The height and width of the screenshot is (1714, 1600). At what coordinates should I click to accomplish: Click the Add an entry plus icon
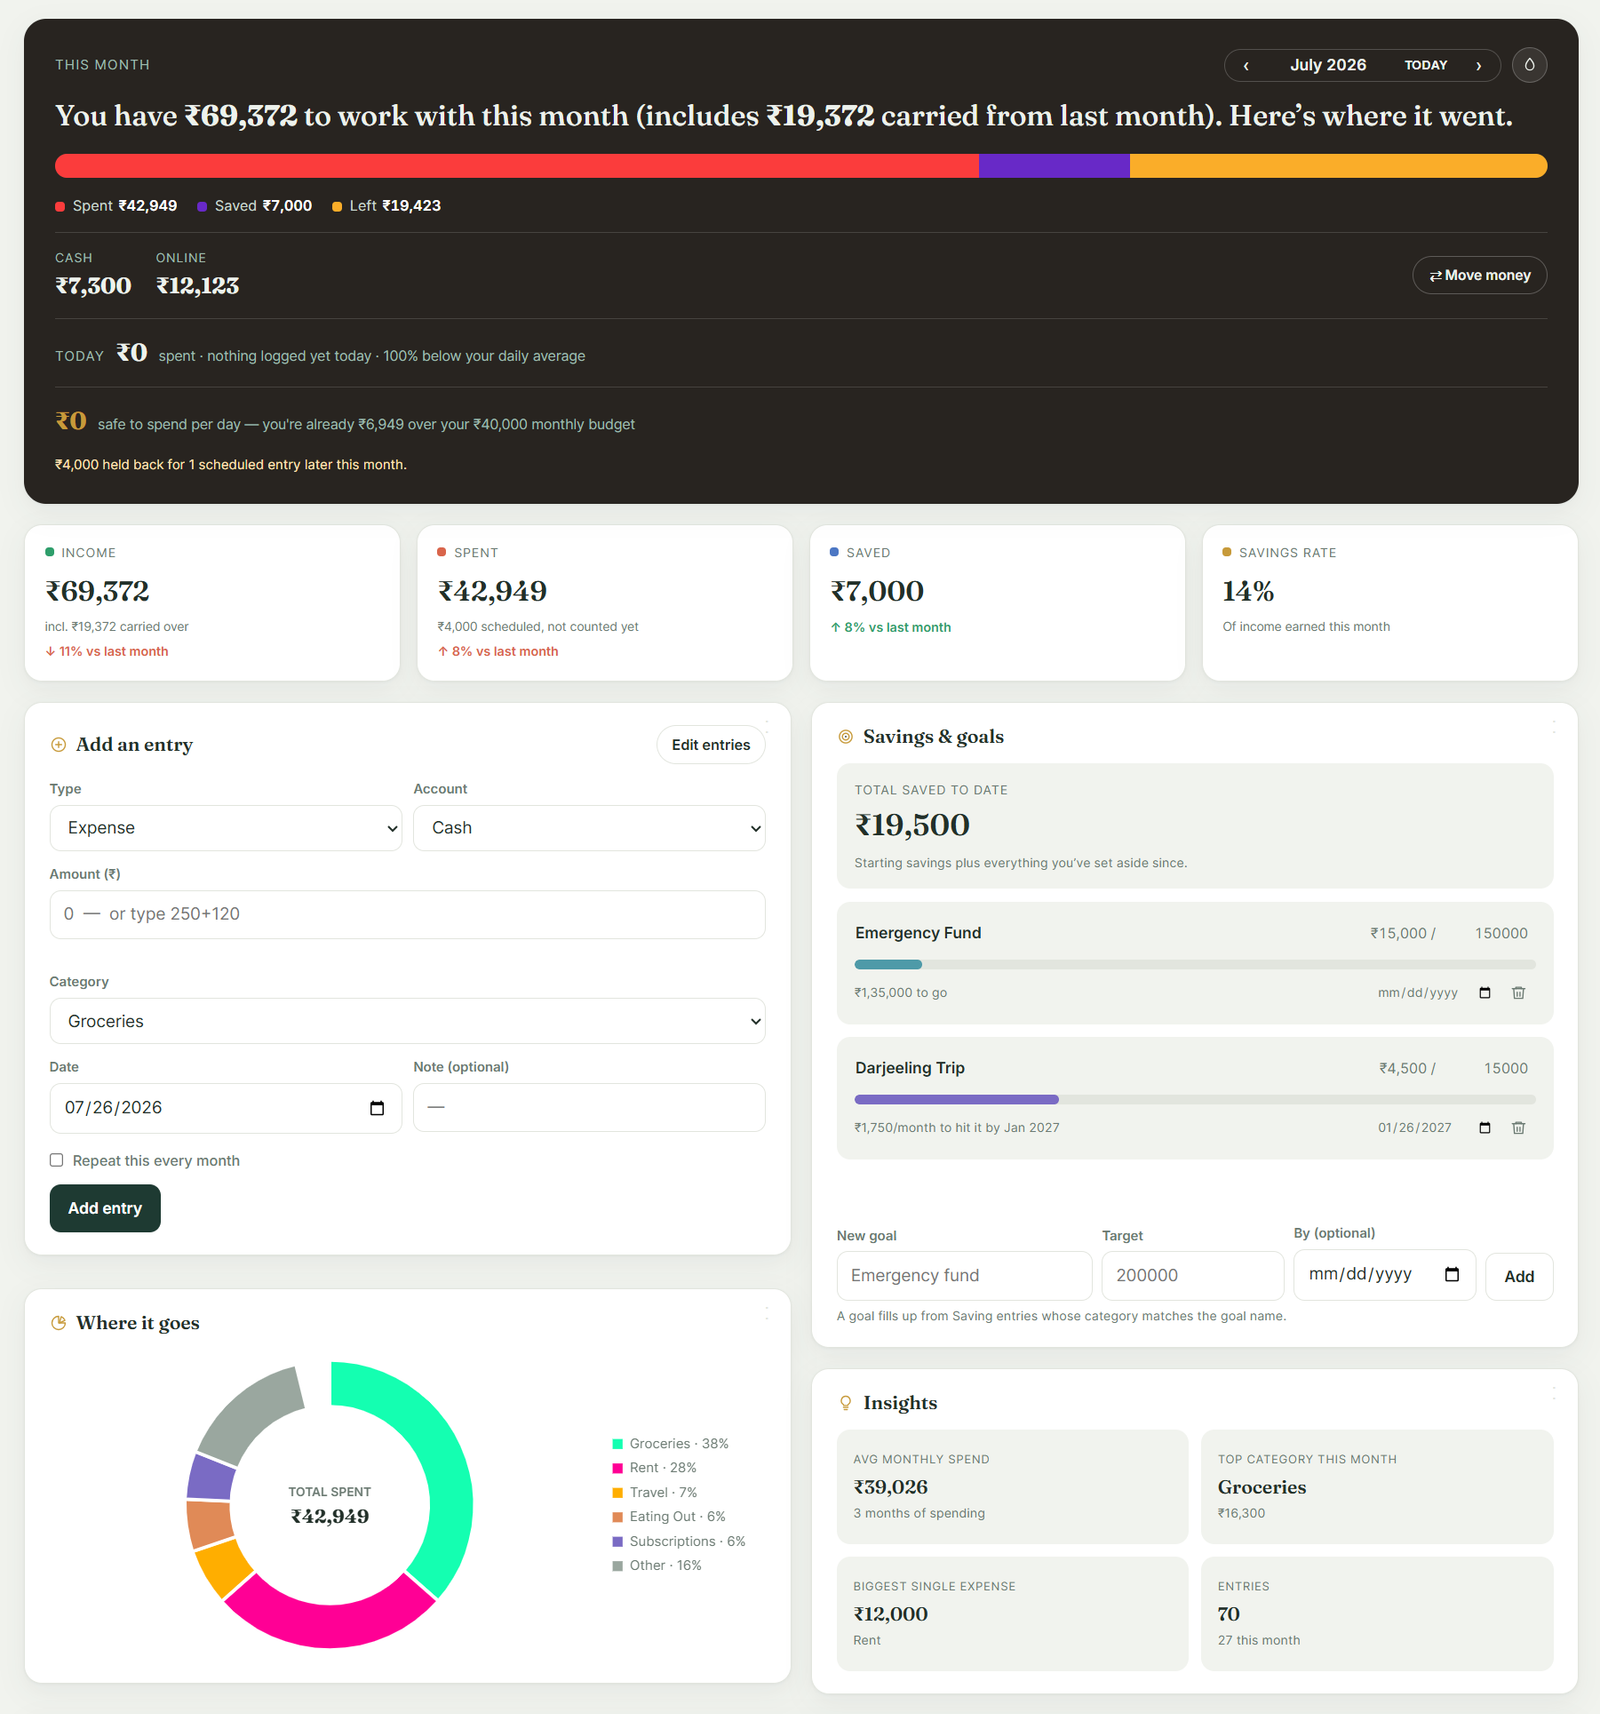58,745
